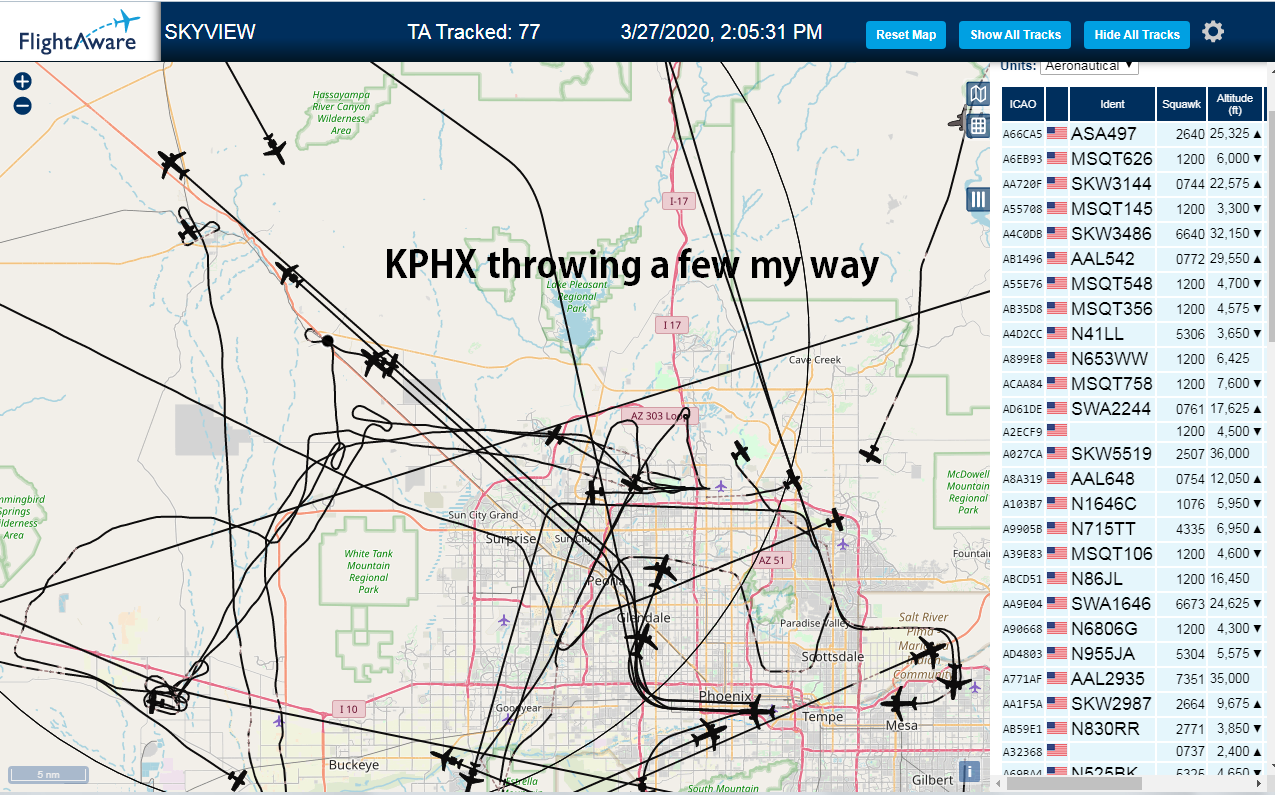Click ICAO code A32368 cell
The width and height of the screenshot is (1275, 795).
tap(1023, 751)
